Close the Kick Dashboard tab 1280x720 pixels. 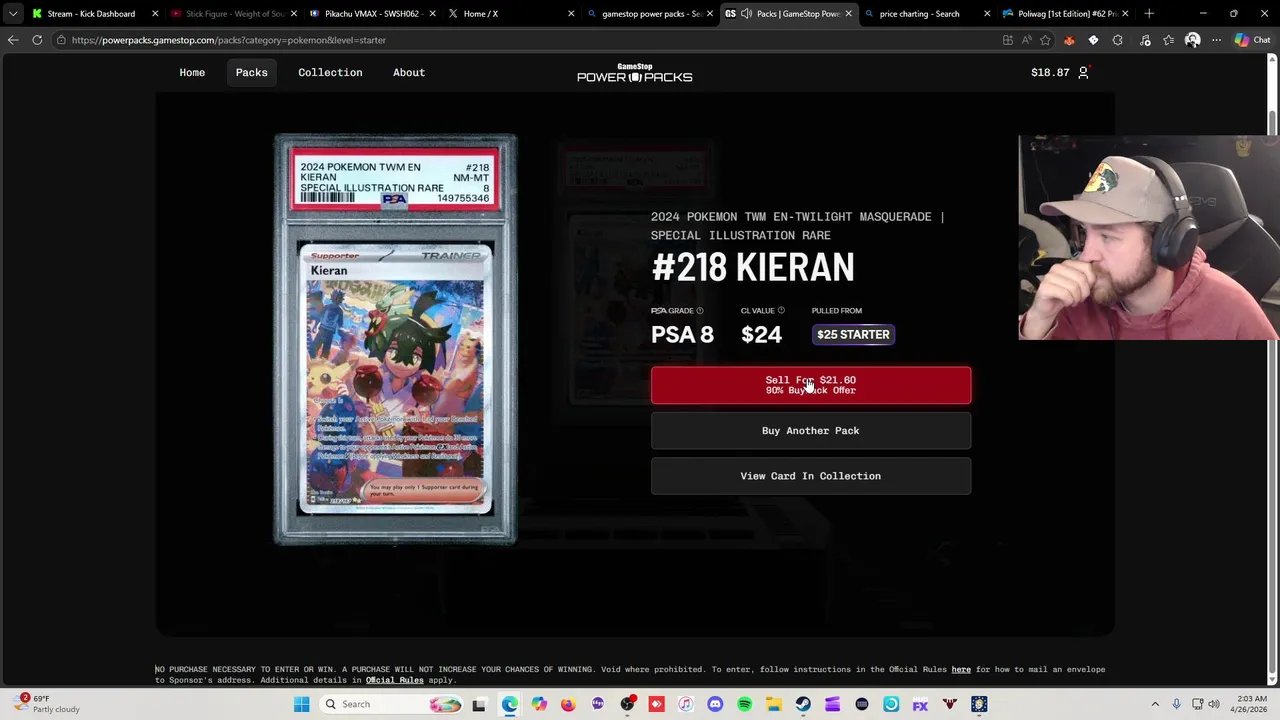(x=155, y=14)
